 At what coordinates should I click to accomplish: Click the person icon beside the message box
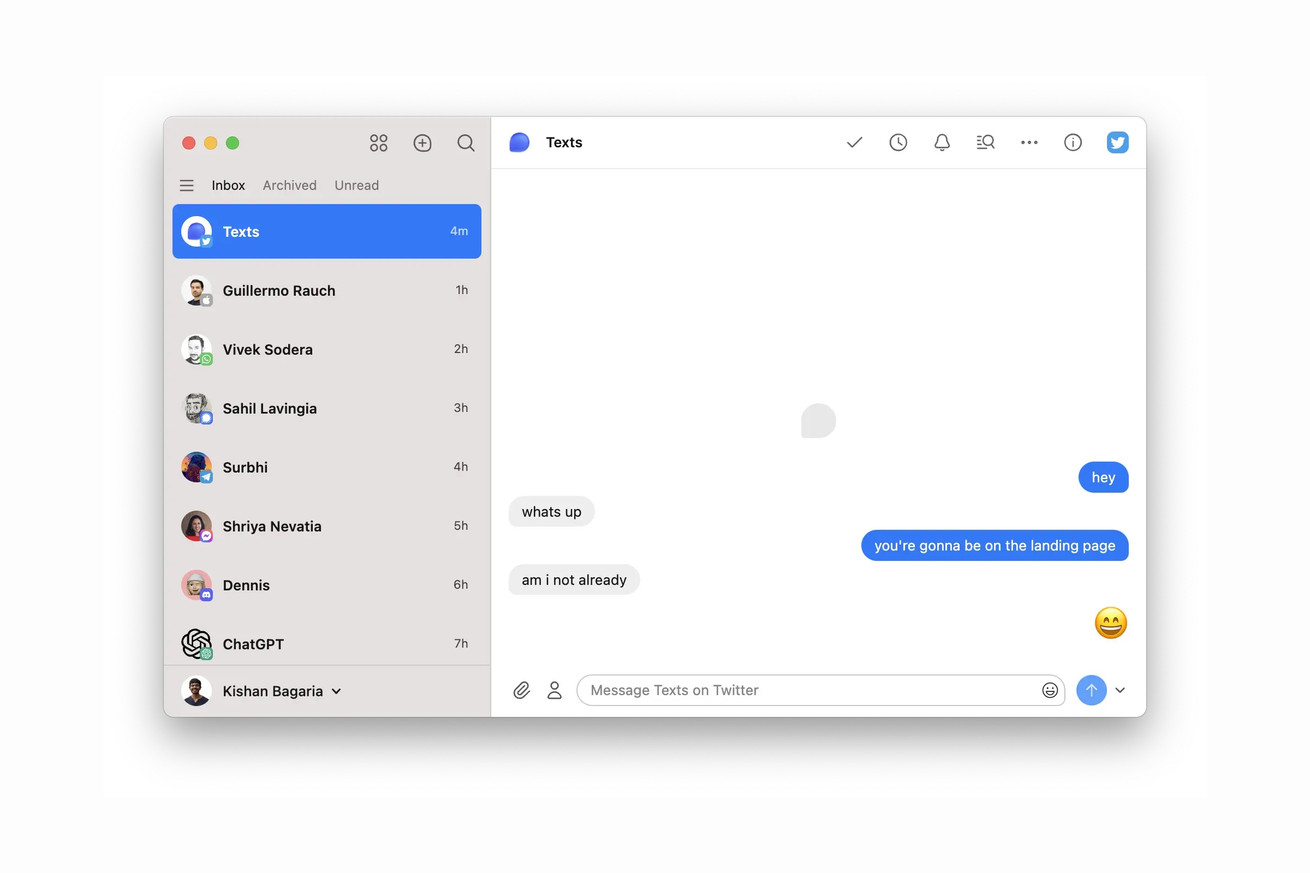554,690
